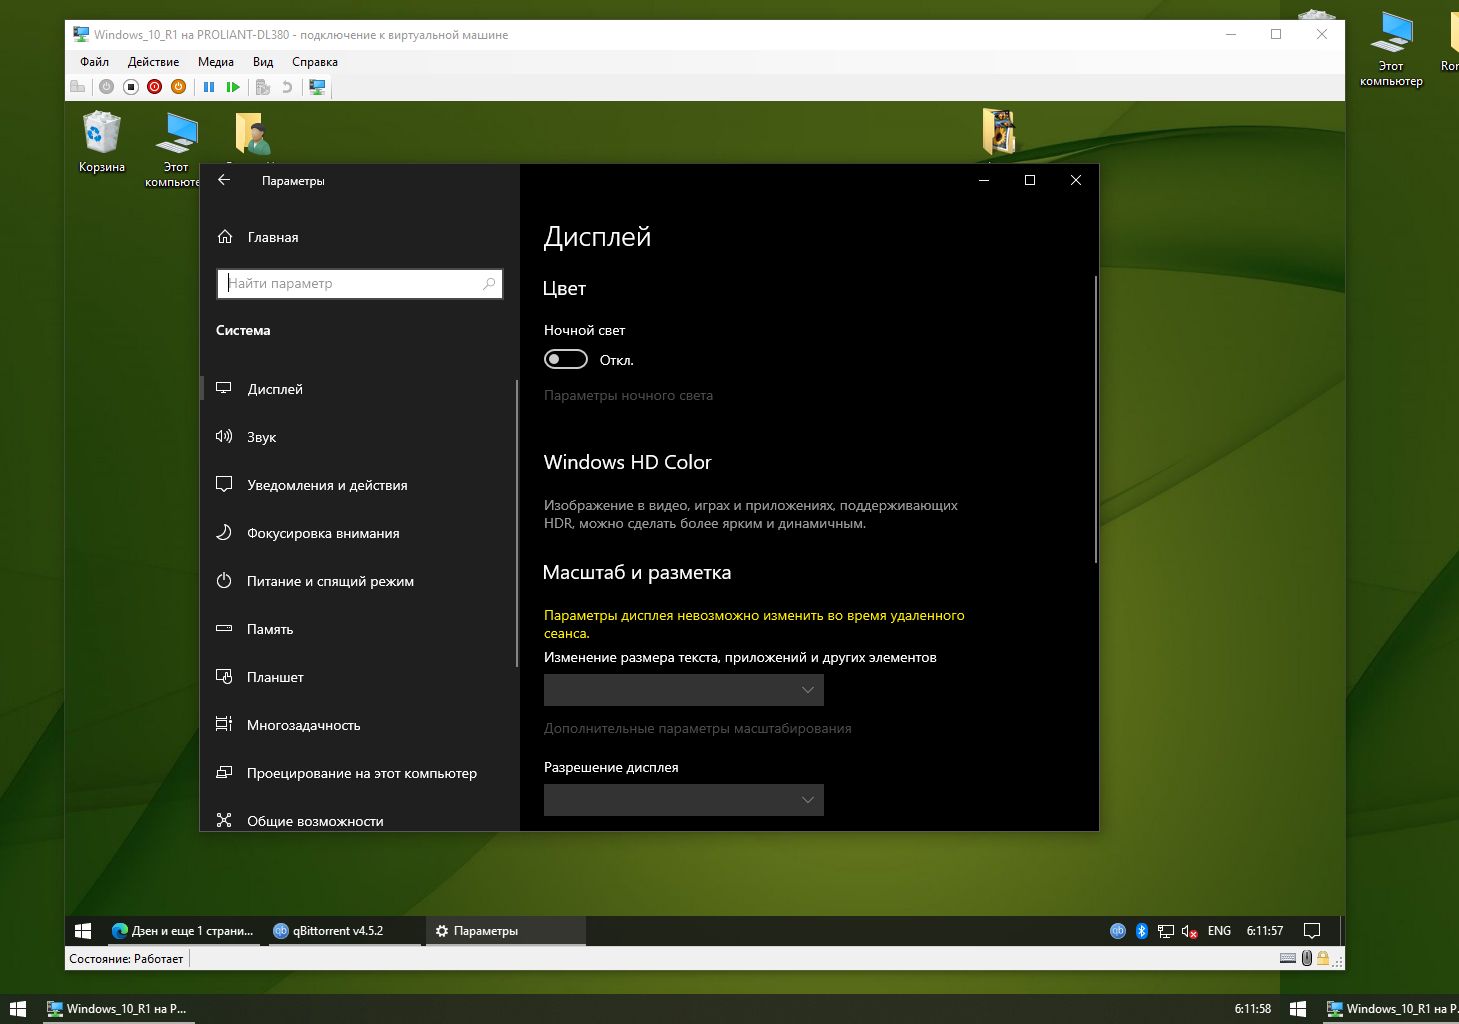Pause the virtual machine from the toolbar
The height and width of the screenshot is (1024, 1459).
click(209, 87)
